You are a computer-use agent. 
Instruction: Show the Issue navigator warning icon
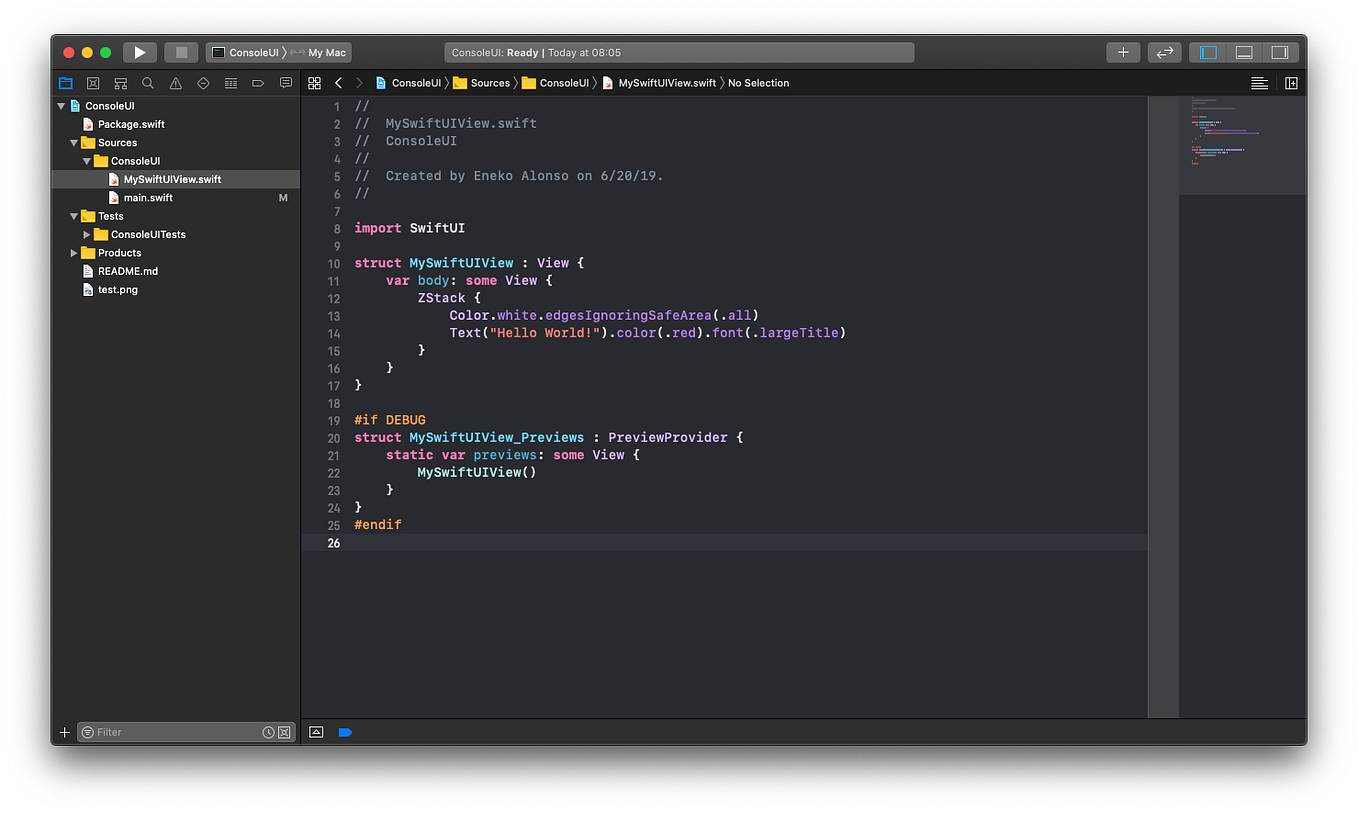pos(176,83)
